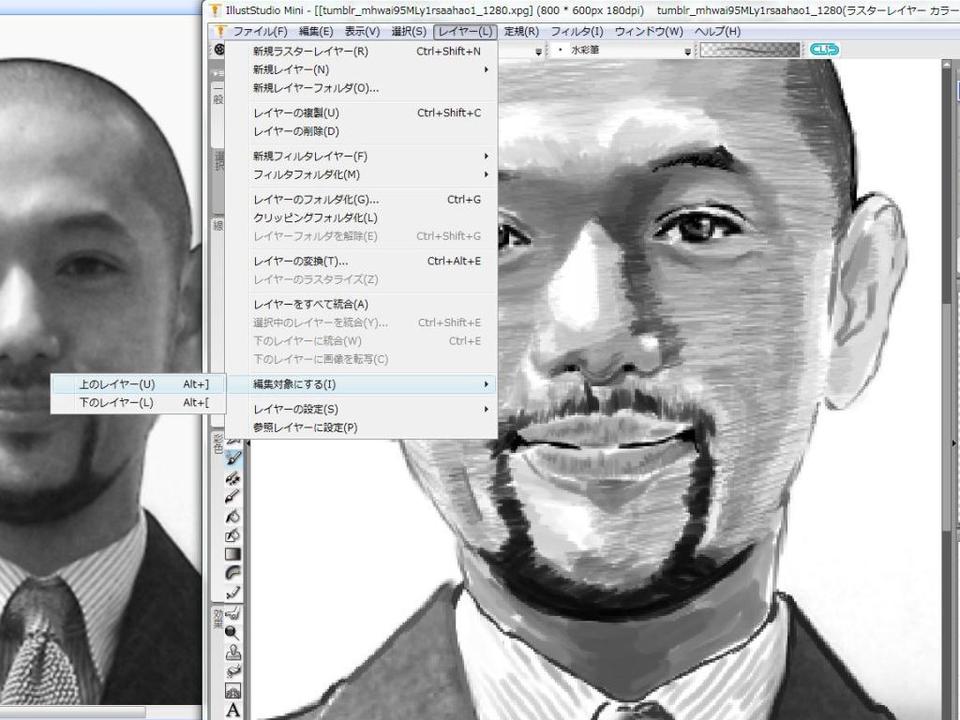
Task: Open the ウィンドウ(W) menu
Action: tap(649, 31)
